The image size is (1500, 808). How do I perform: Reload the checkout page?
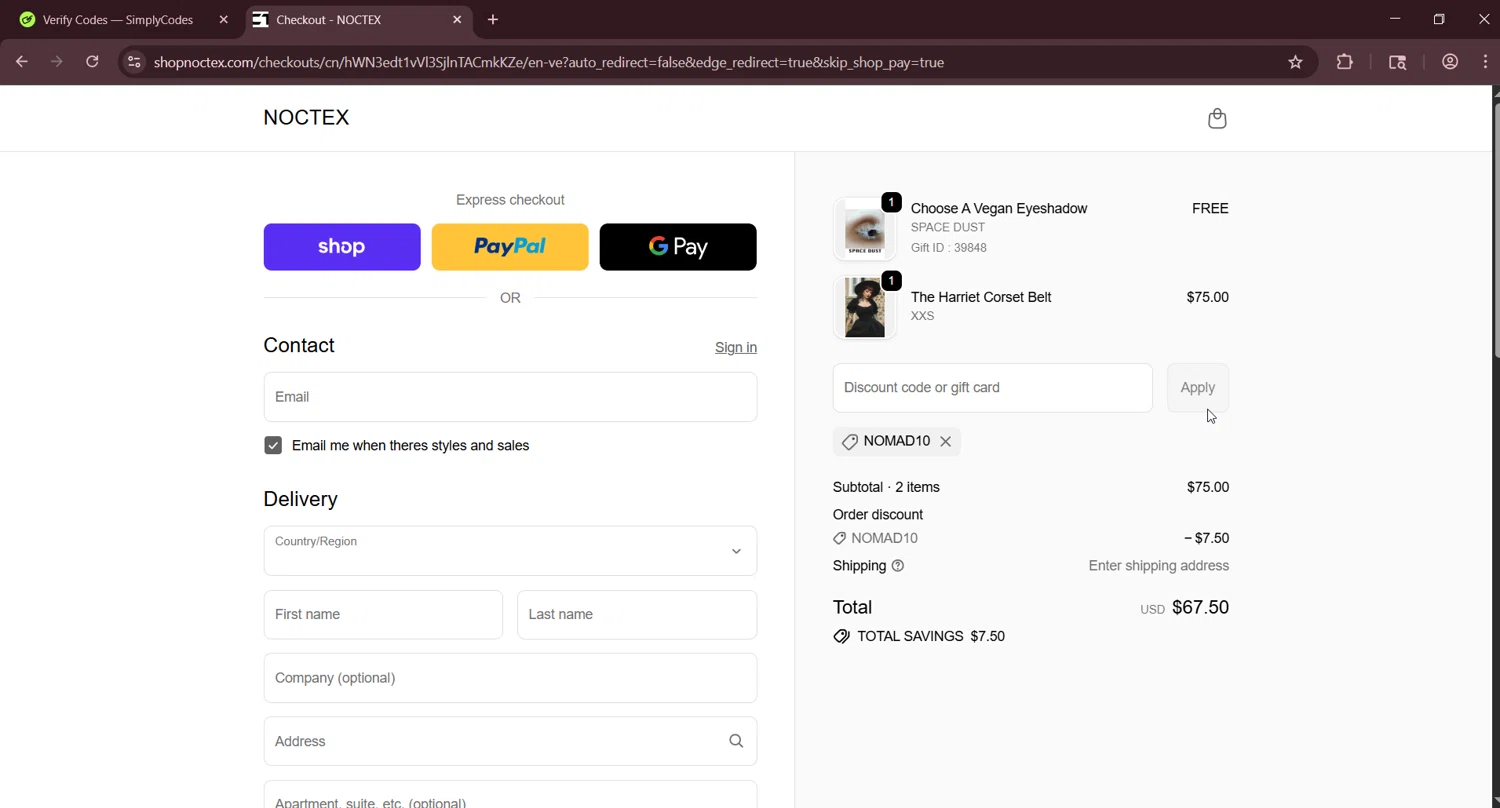(92, 62)
